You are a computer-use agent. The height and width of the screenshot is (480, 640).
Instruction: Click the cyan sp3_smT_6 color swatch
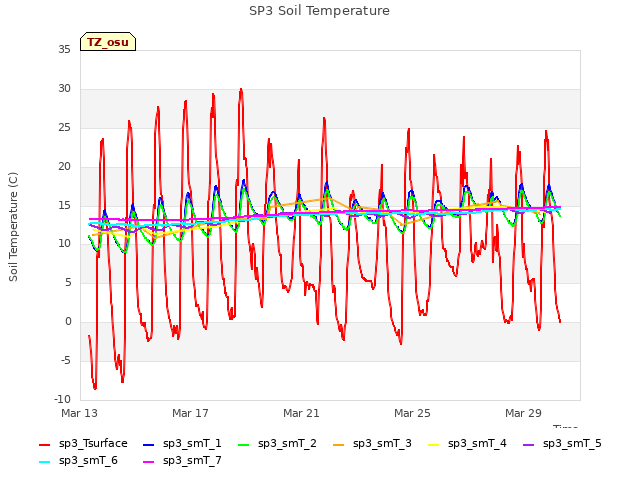[44, 462]
